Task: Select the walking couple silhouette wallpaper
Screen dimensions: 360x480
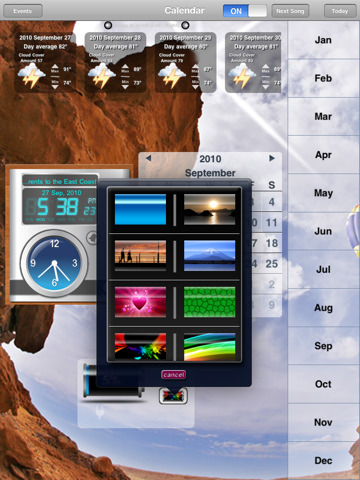Action: 140,256
